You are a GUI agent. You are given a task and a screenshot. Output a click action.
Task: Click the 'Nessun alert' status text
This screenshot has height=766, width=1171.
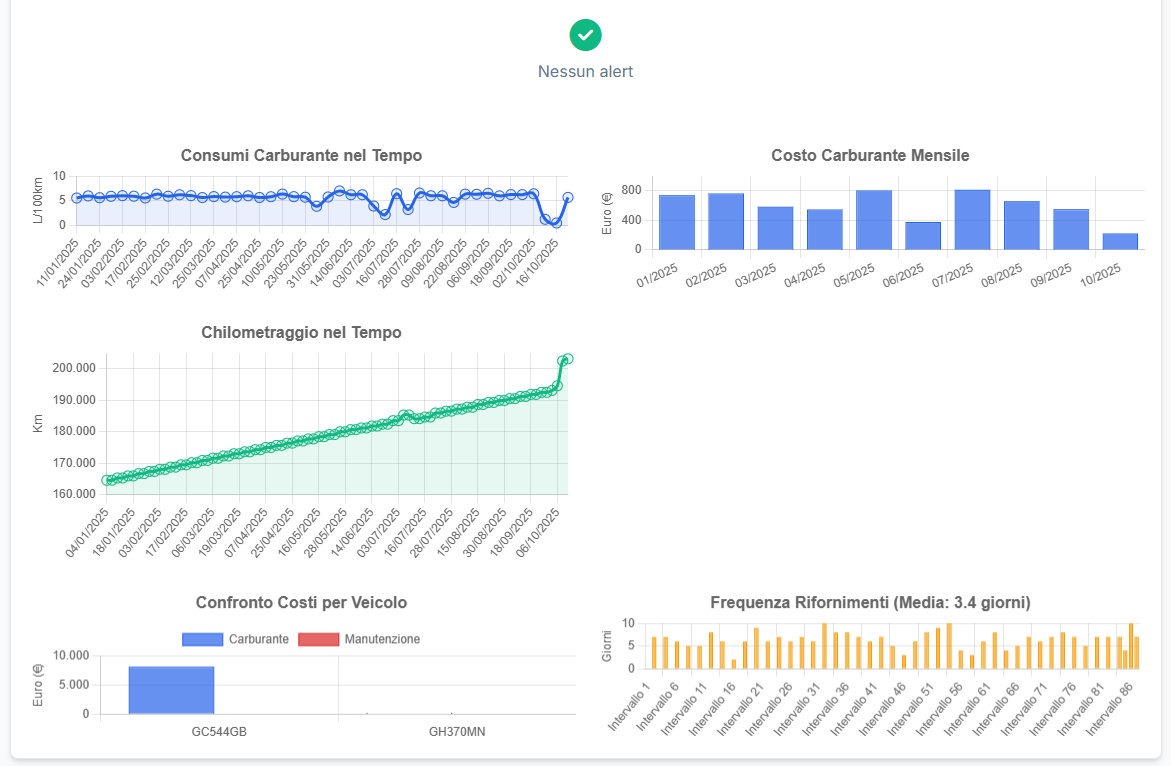point(585,71)
